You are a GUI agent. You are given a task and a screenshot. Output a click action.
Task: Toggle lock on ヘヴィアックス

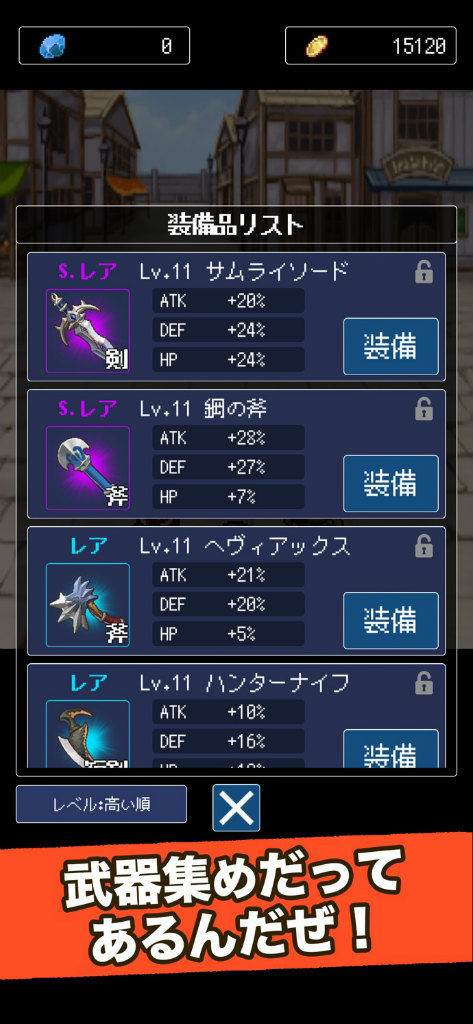coord(424,547)
